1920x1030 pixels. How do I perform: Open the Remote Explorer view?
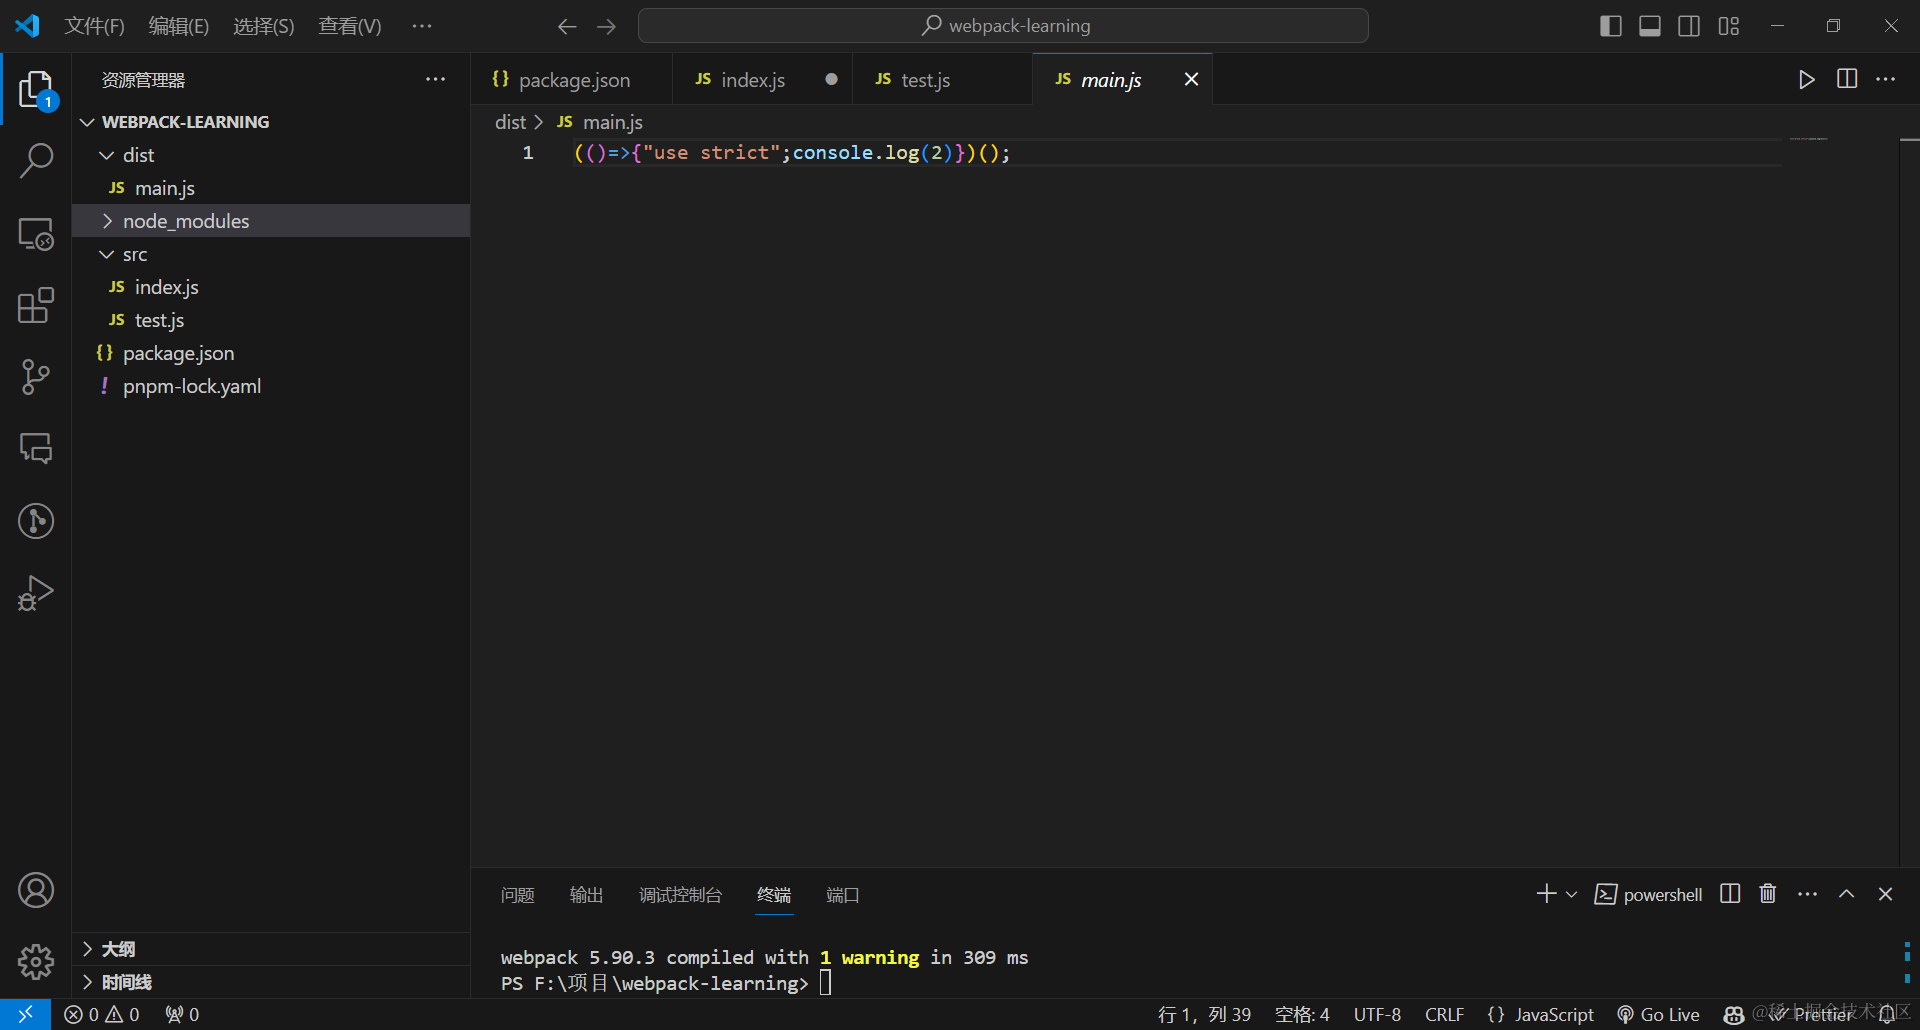click(36, 234)
